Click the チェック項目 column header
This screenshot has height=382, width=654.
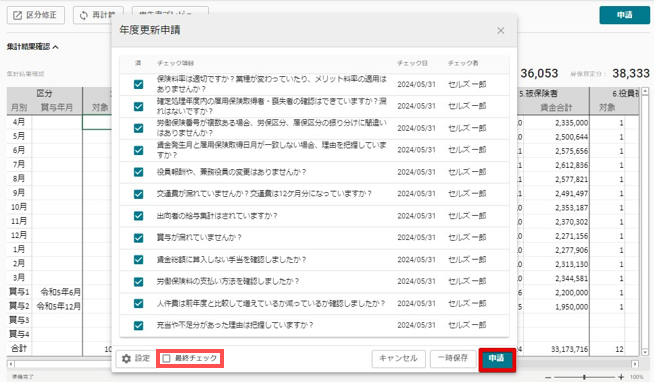pyautogui.click(x=175, y=63)
